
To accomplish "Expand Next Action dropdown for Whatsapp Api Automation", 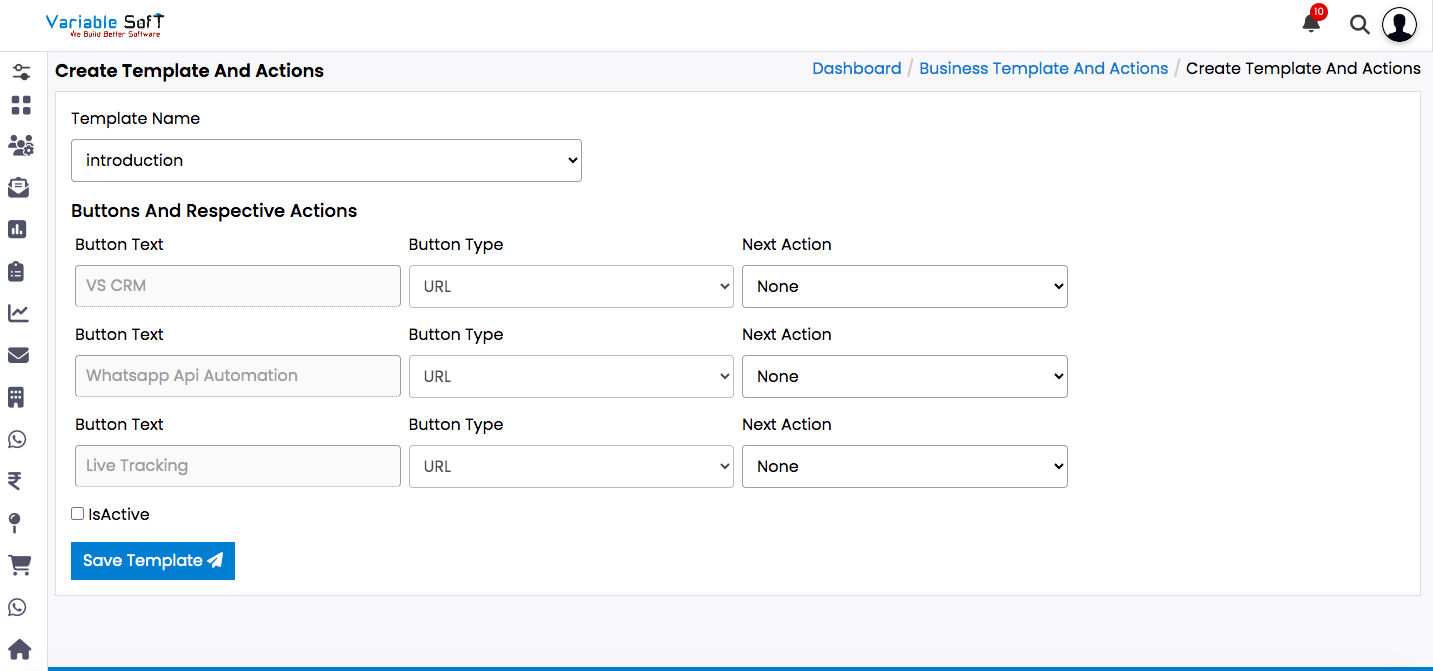I will (x=904, y=376).
